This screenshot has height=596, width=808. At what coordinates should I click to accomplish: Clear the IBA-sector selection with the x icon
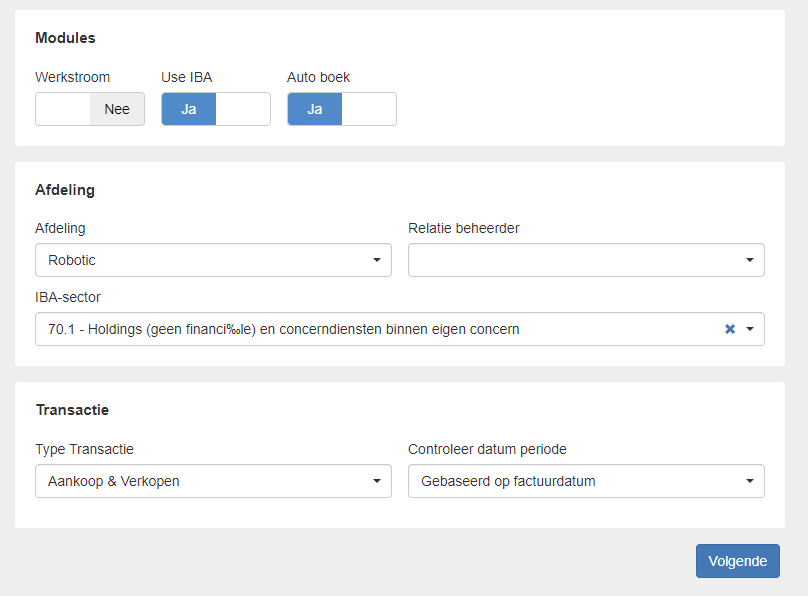730,329
